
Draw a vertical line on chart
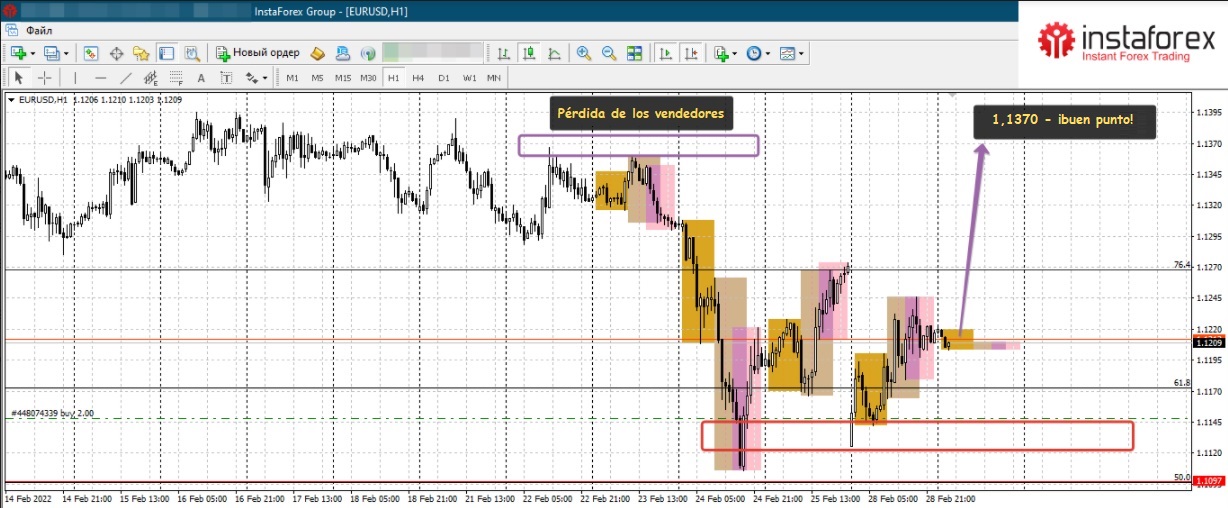pyautogui.click(x=75, y=78)
